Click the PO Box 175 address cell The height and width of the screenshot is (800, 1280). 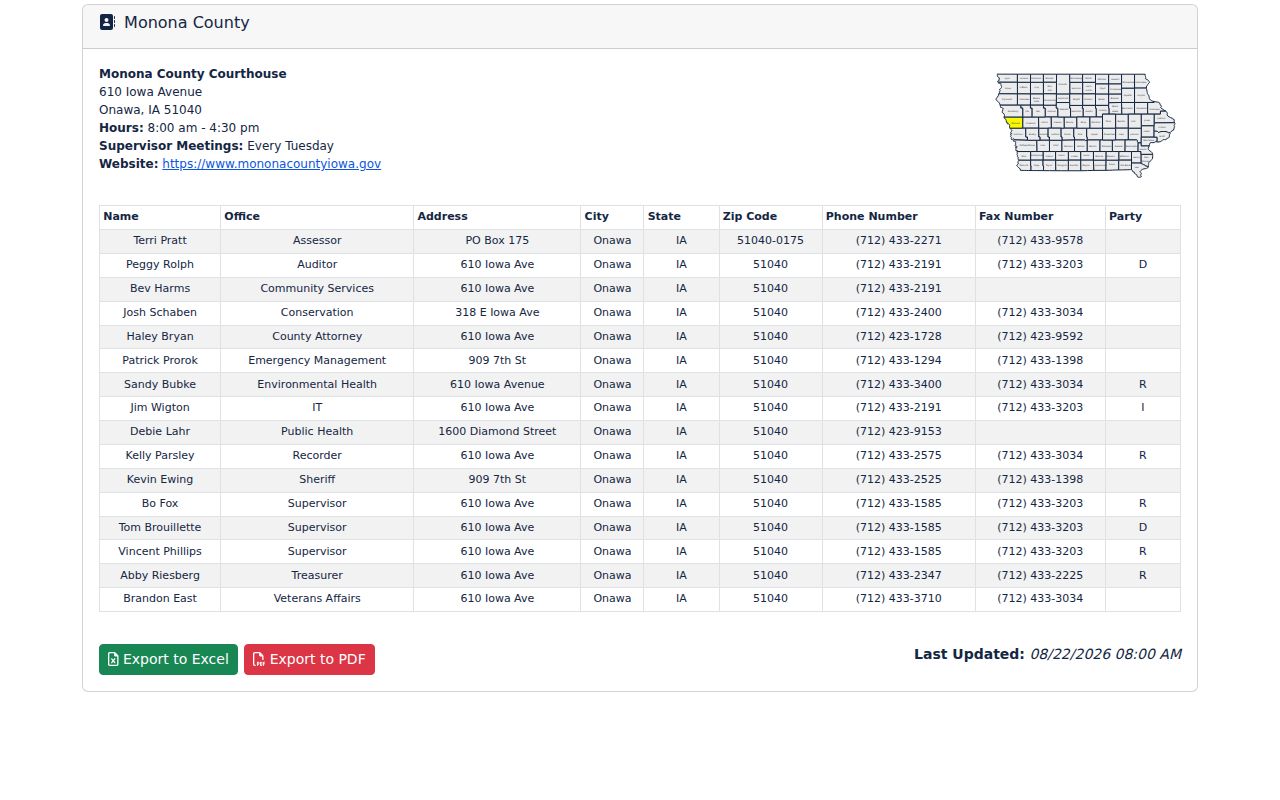(x=497, y=241)
